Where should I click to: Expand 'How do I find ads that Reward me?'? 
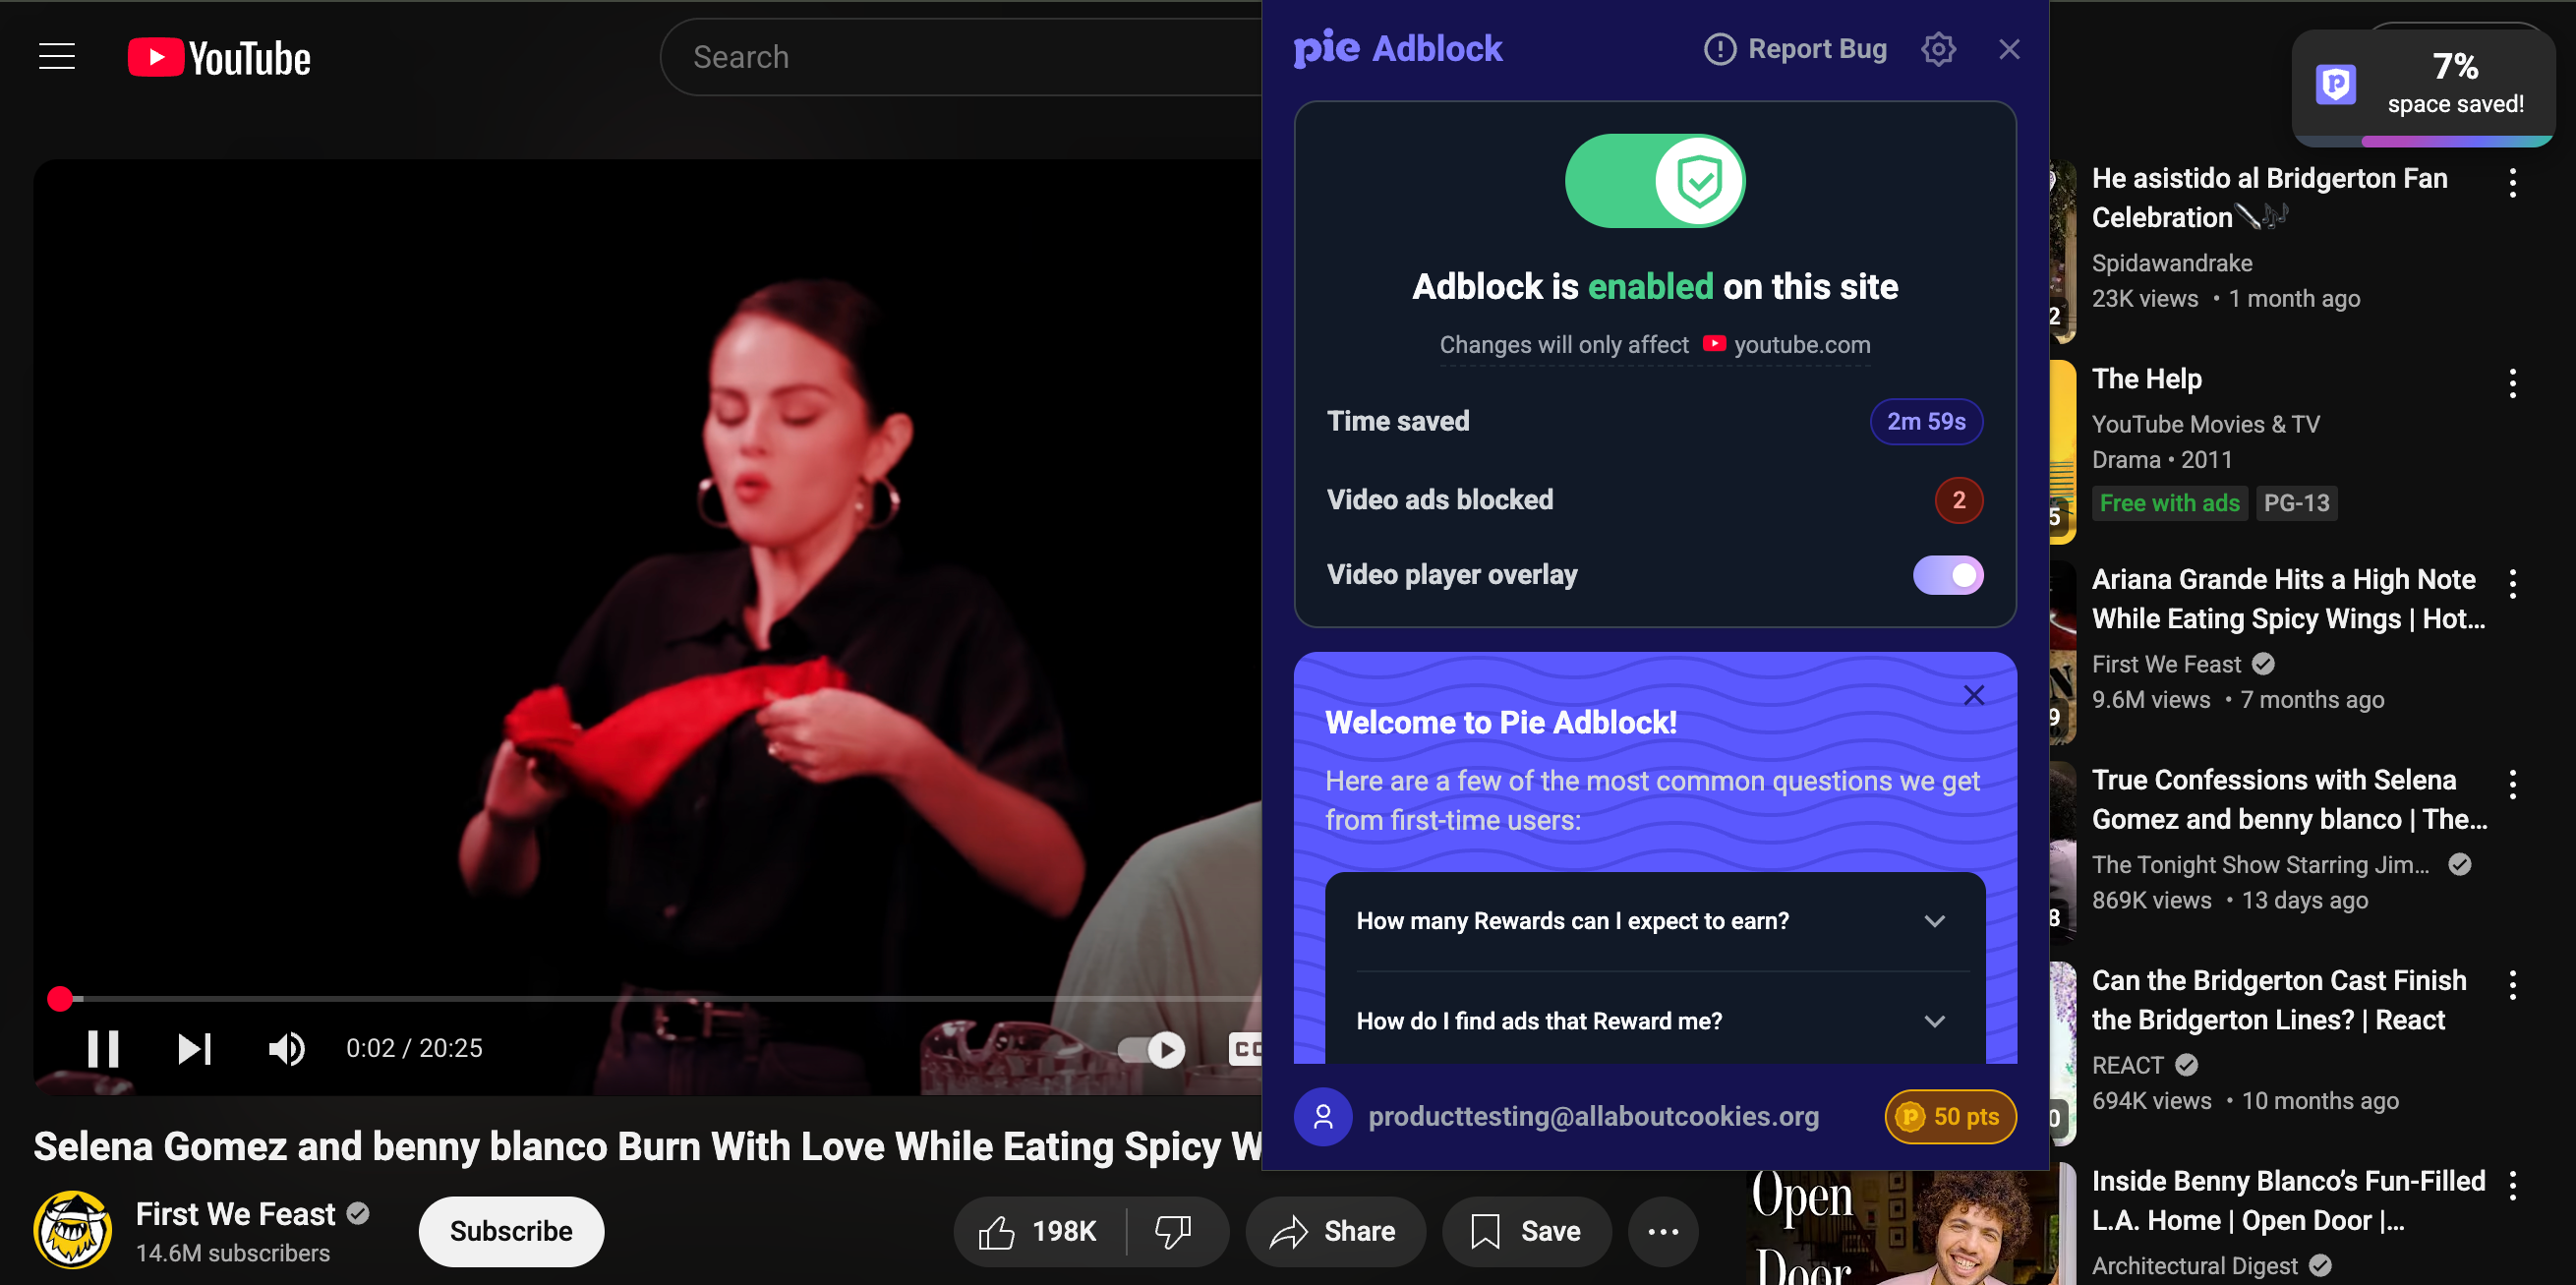pyautogui.click(x=1655, y=1021)
